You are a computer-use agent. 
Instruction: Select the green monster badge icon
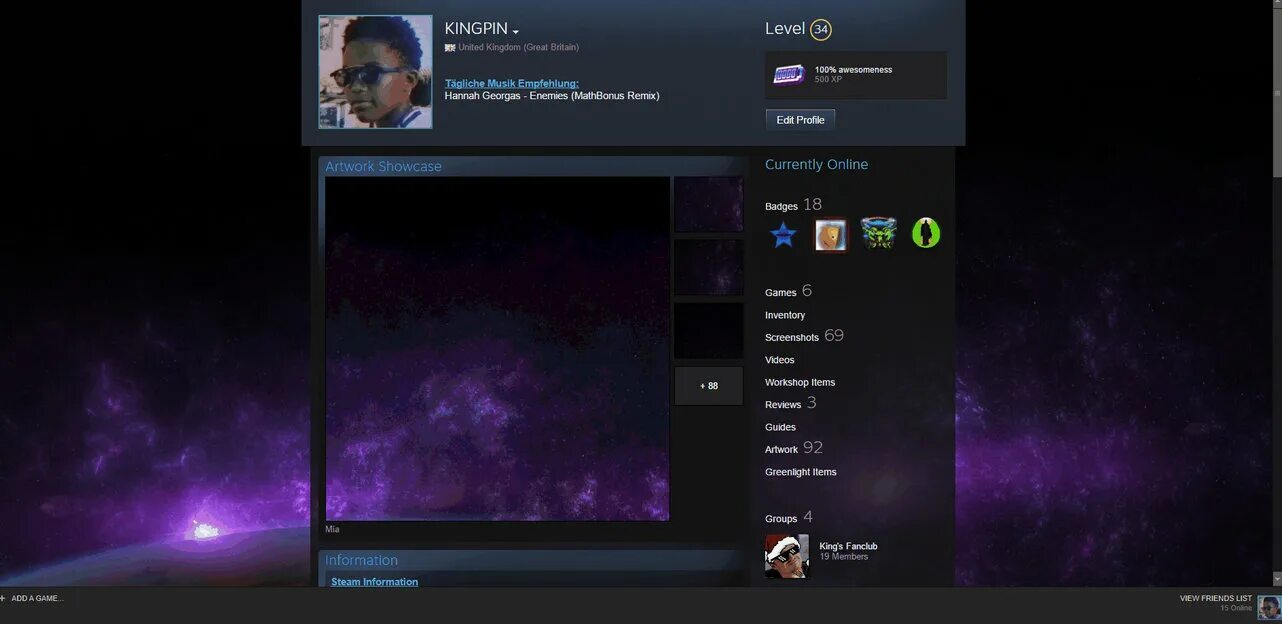pos(879,234)
